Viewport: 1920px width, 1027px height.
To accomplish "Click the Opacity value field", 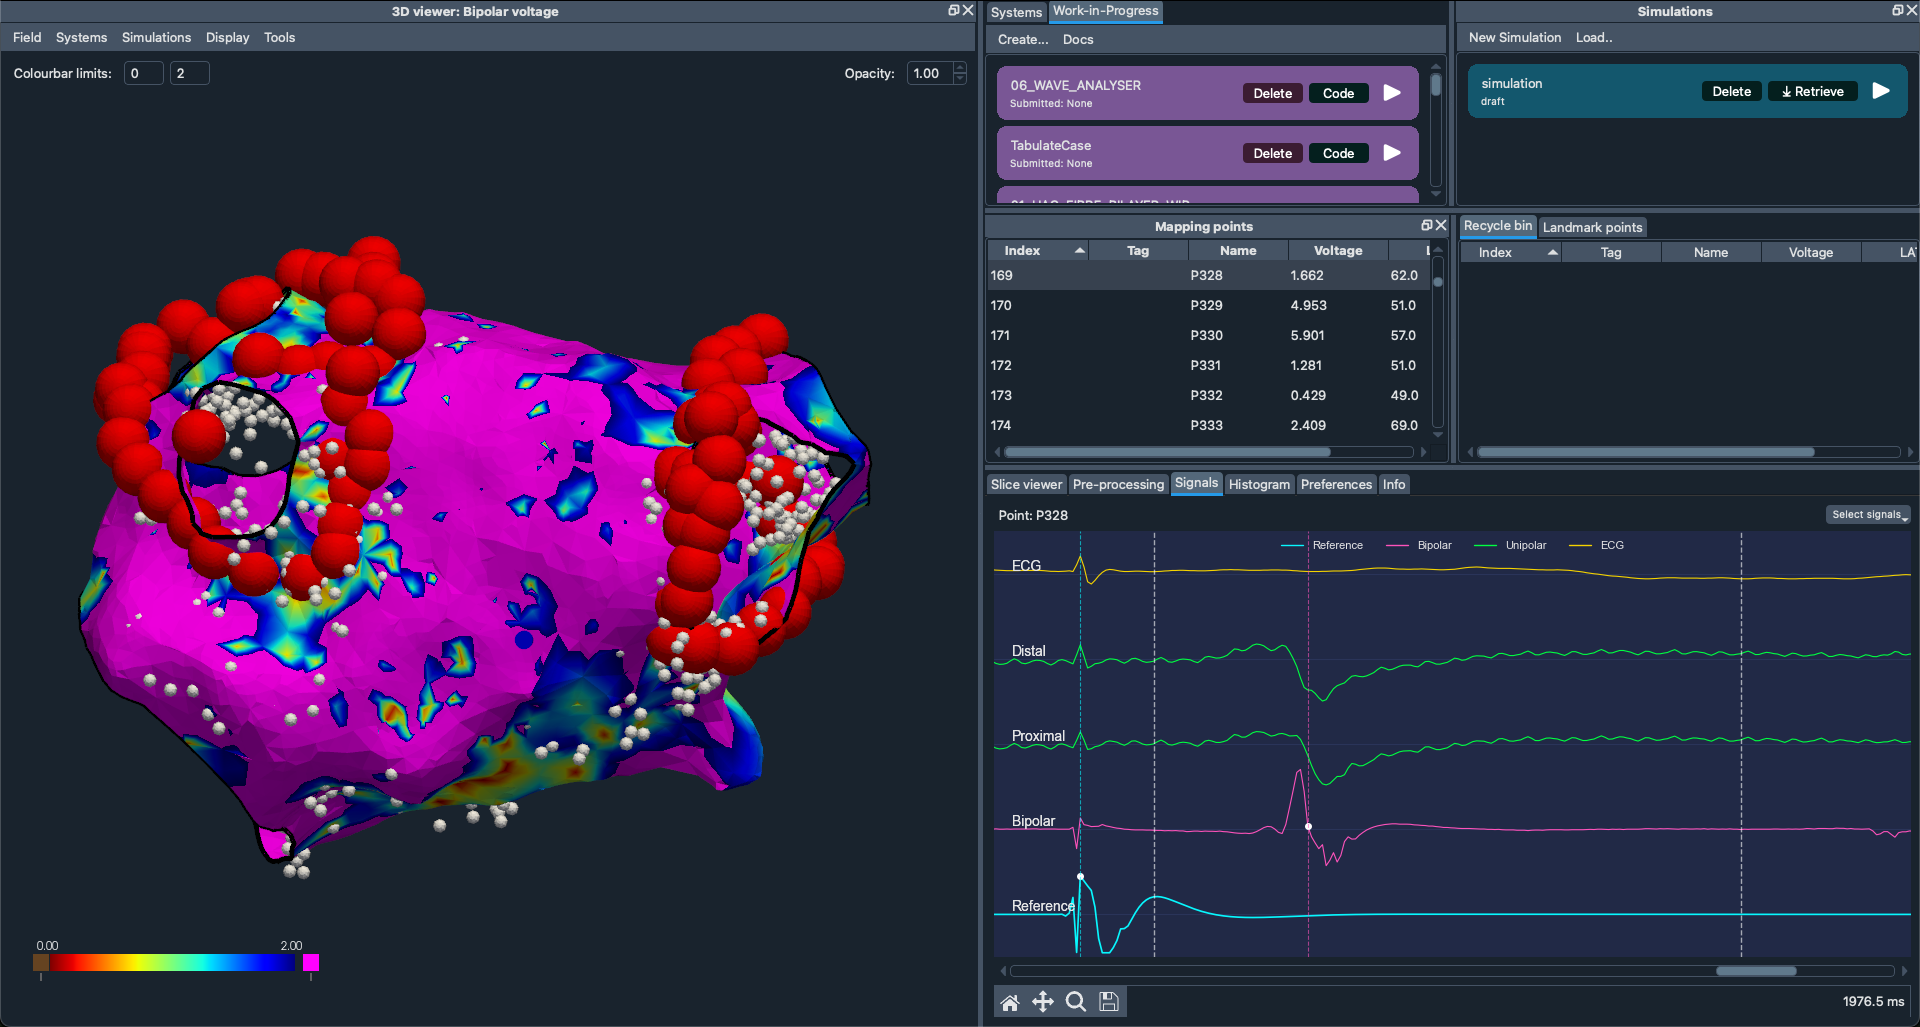I will point(930,73).
